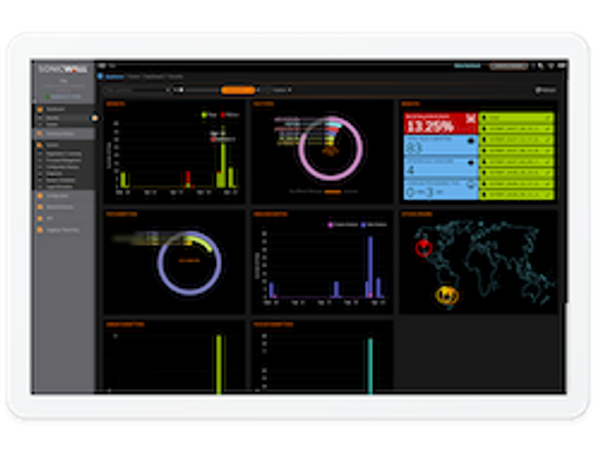Image resolution: width=600 pixels, height=449 pixels.
Task: Click the Refresh button at the toolbar right
Action: pos(545,90)
